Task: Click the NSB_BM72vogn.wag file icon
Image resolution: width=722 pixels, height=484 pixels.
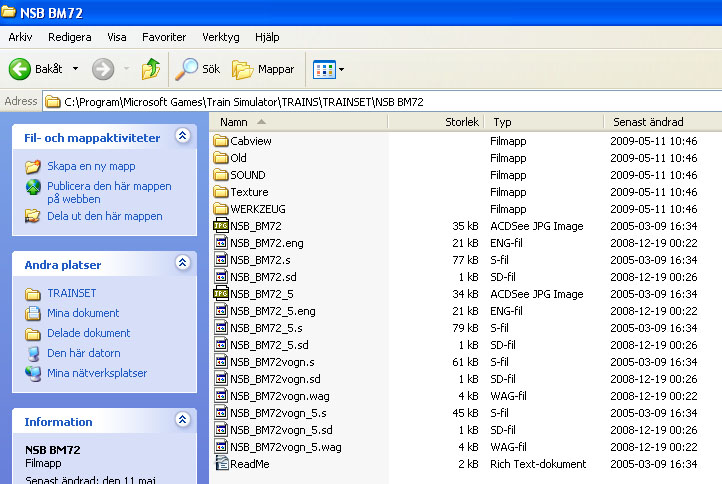Action: (x=221, y=396)
